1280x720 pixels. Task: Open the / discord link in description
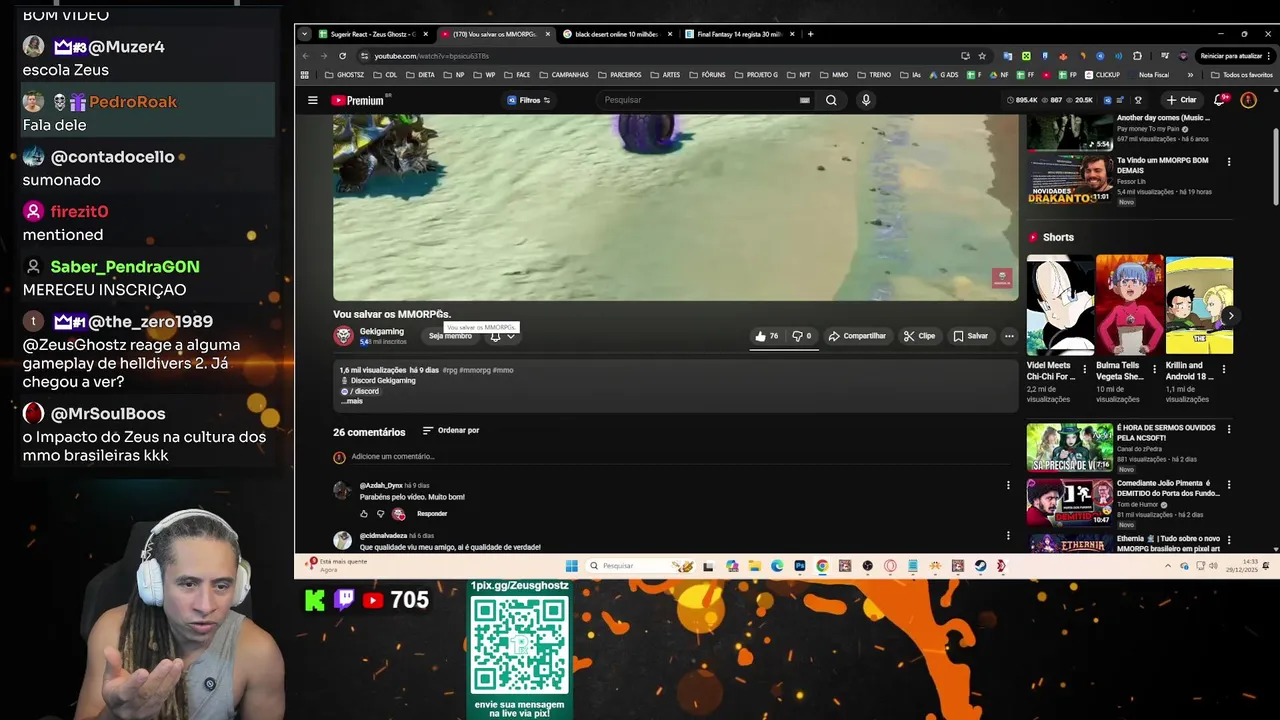pyautogui.click(x=361, y=391)
